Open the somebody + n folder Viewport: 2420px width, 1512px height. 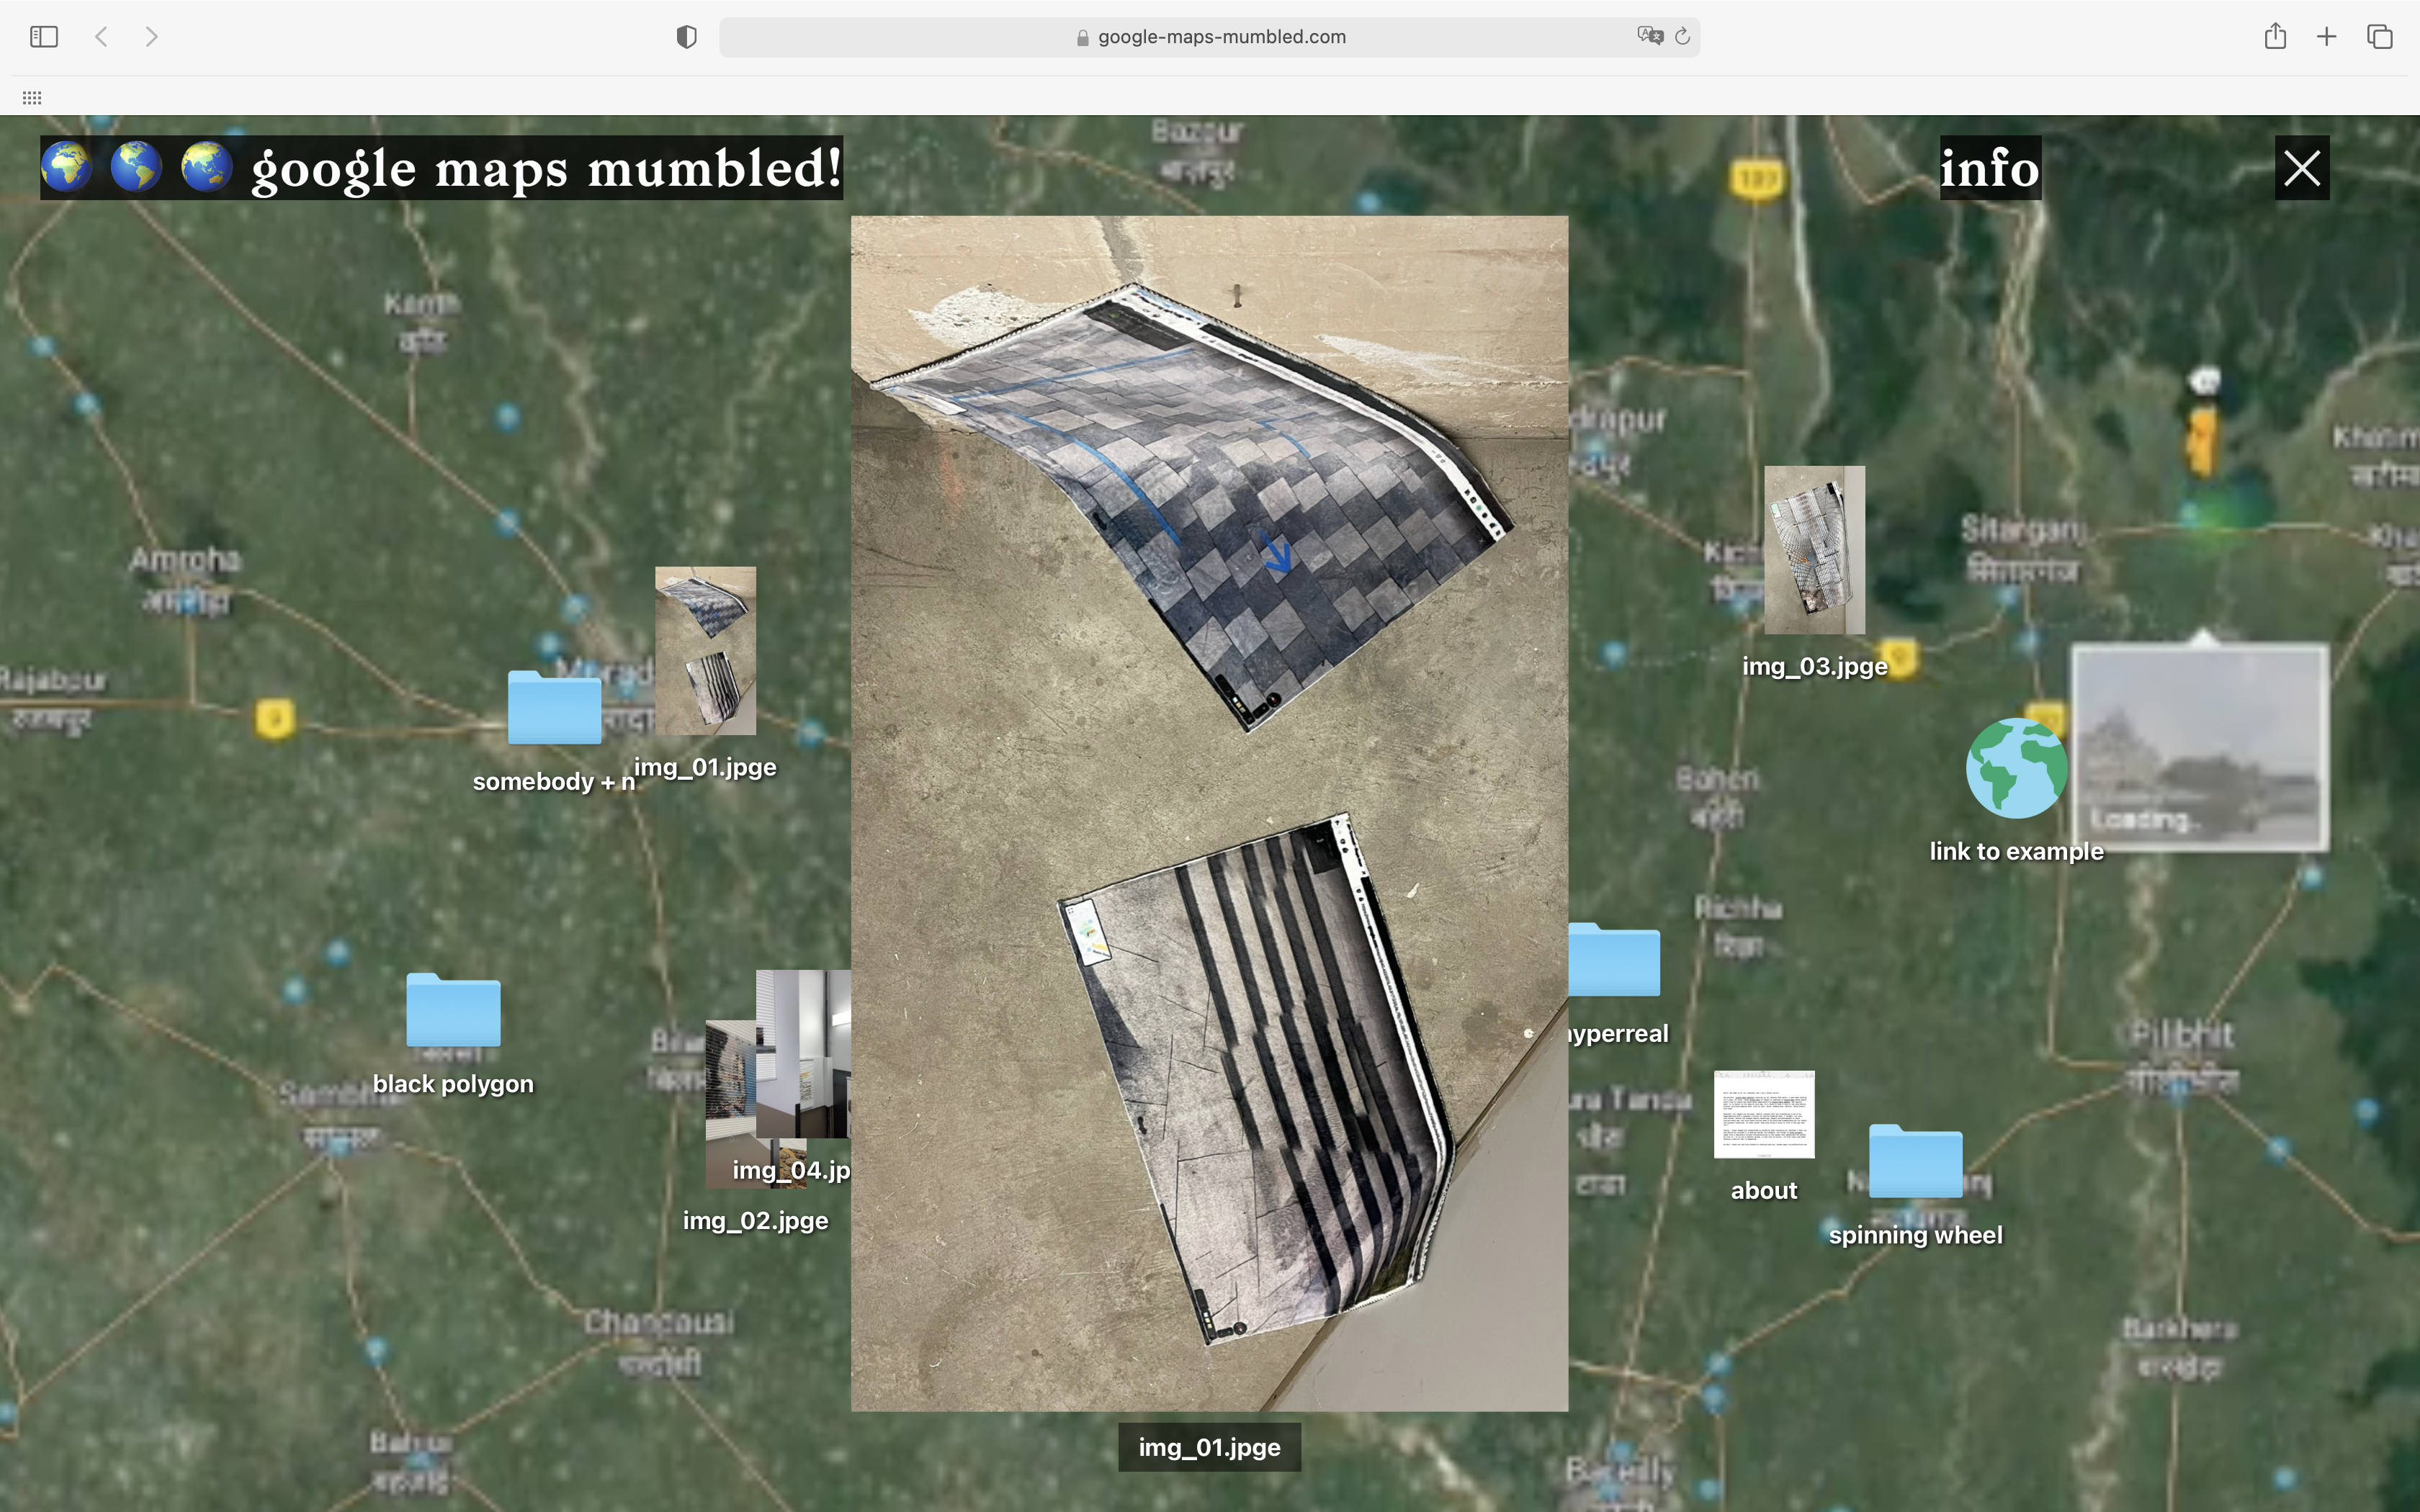(554, 708)
